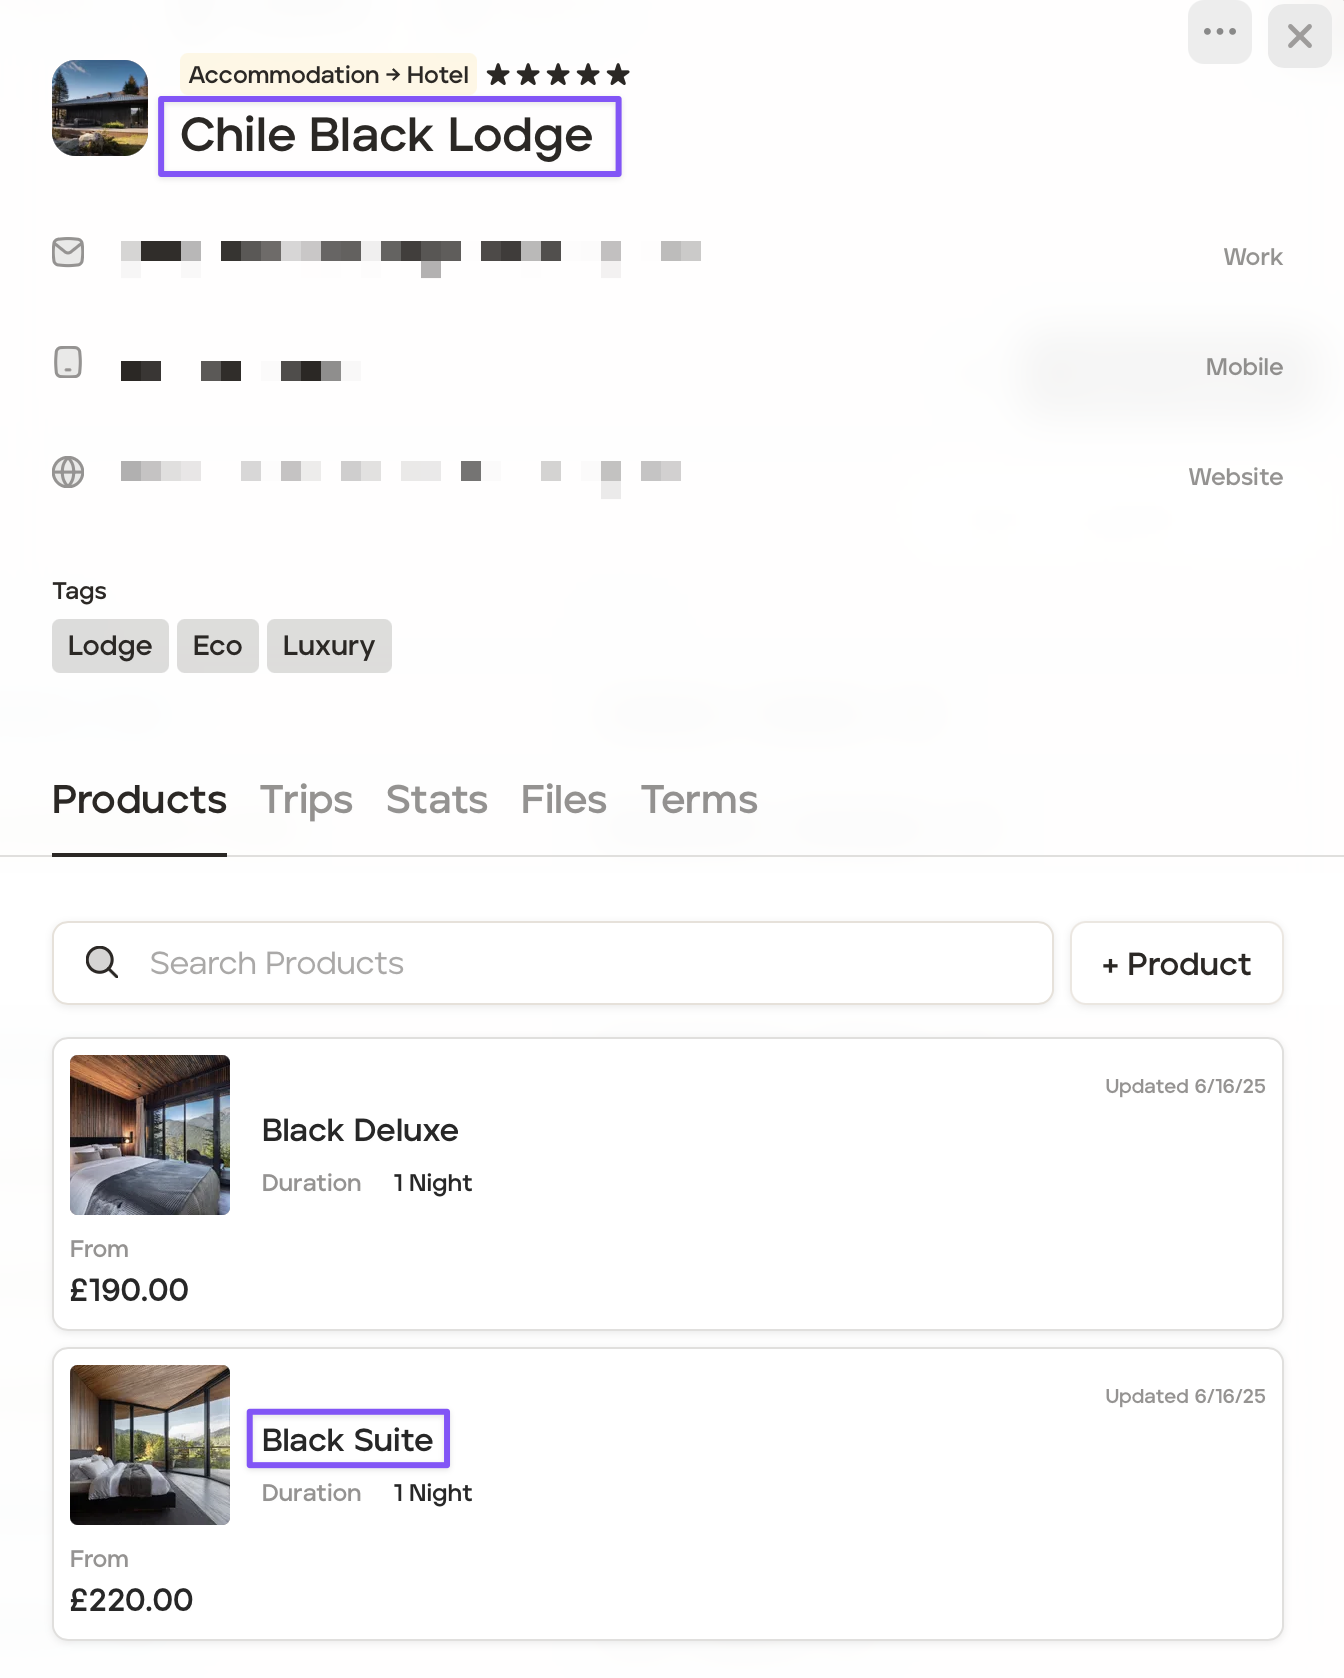Click the email envelope icon
This screenshot has height=1678, width=1344.
[68, 252]
